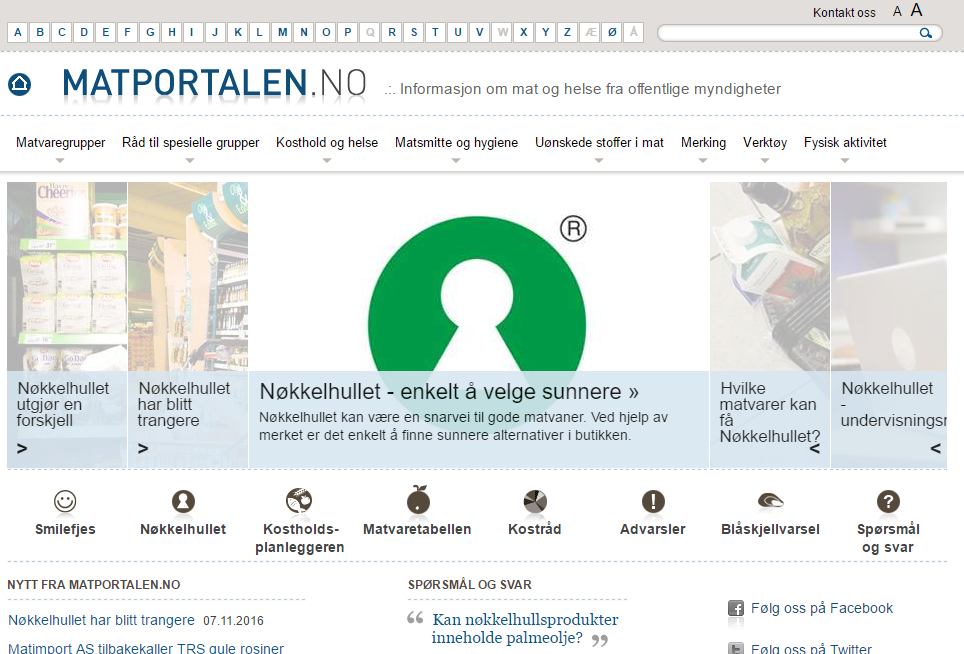Select Nøkkelhullet har blitt trangere slide

click(x=188, y=325)
